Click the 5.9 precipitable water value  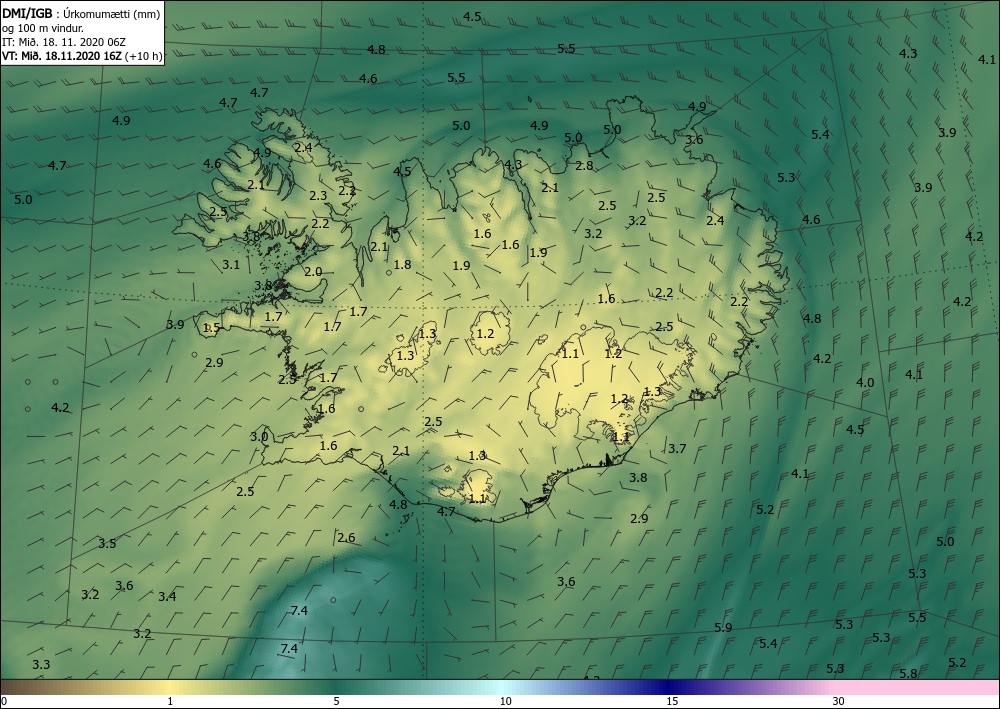(x=723, y=628)
